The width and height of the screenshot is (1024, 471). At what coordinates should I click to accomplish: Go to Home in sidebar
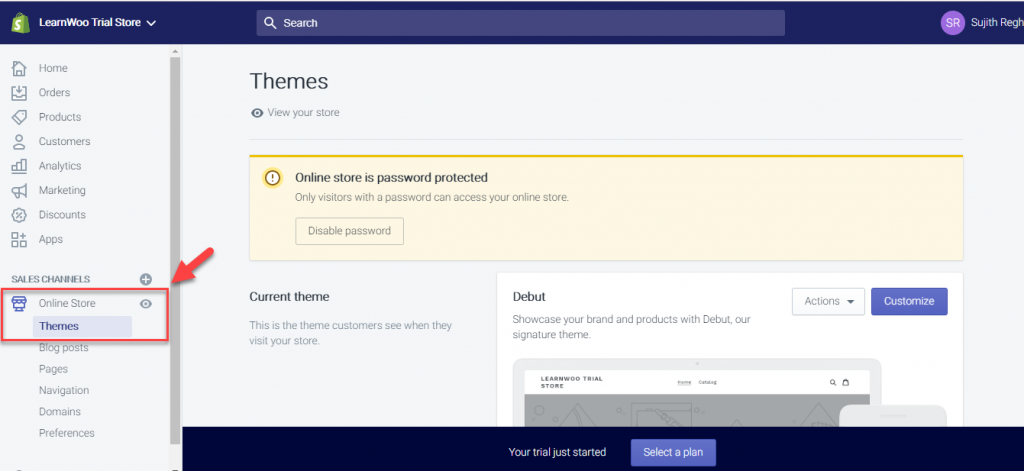click(53, 68)
